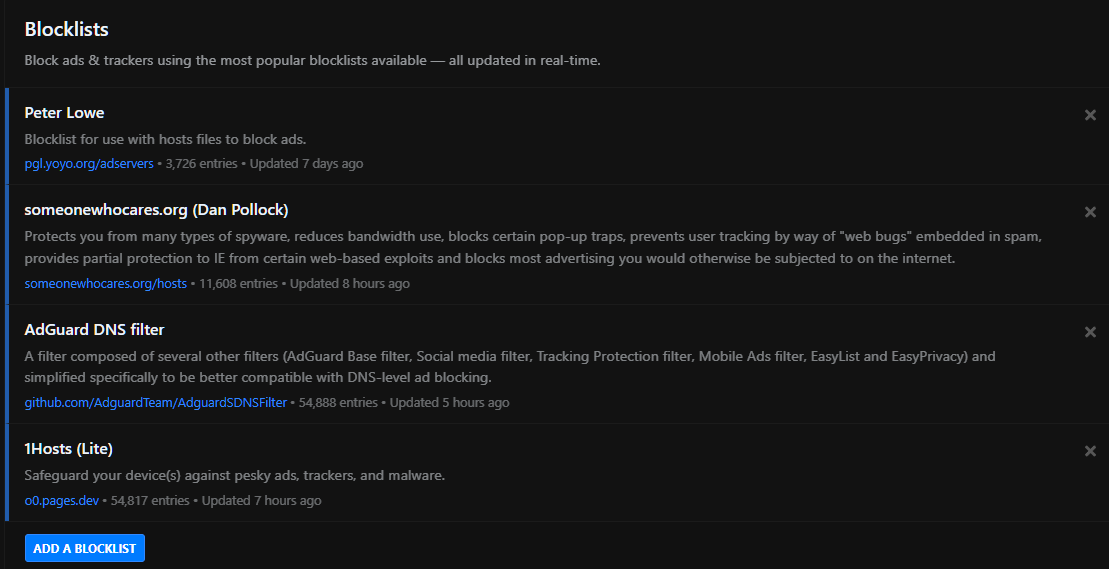Open the pgl.yoyo.org/adservers link
The height and width of the screenshot is (569, 1109).
89,163
